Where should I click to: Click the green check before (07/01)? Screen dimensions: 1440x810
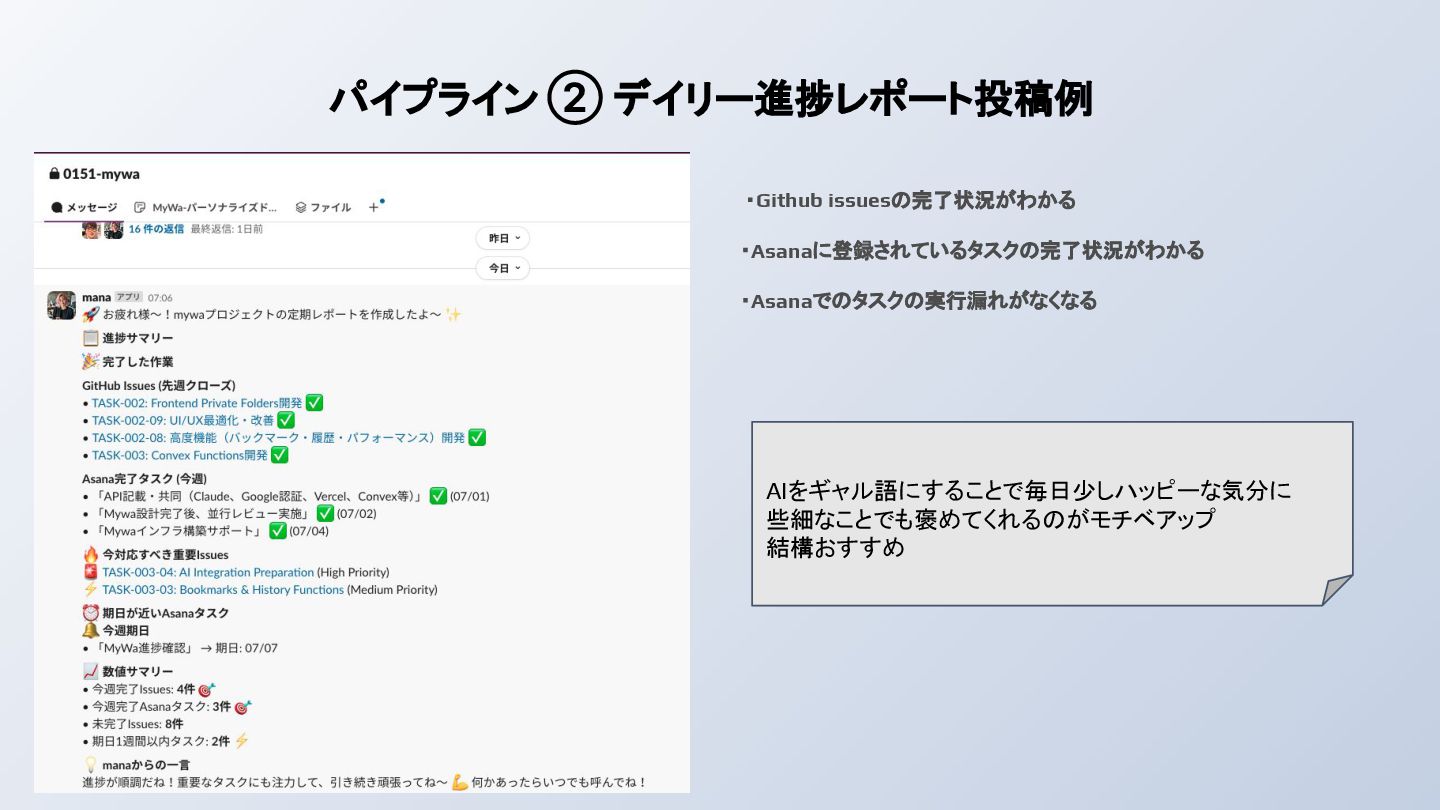click(438, 495)
